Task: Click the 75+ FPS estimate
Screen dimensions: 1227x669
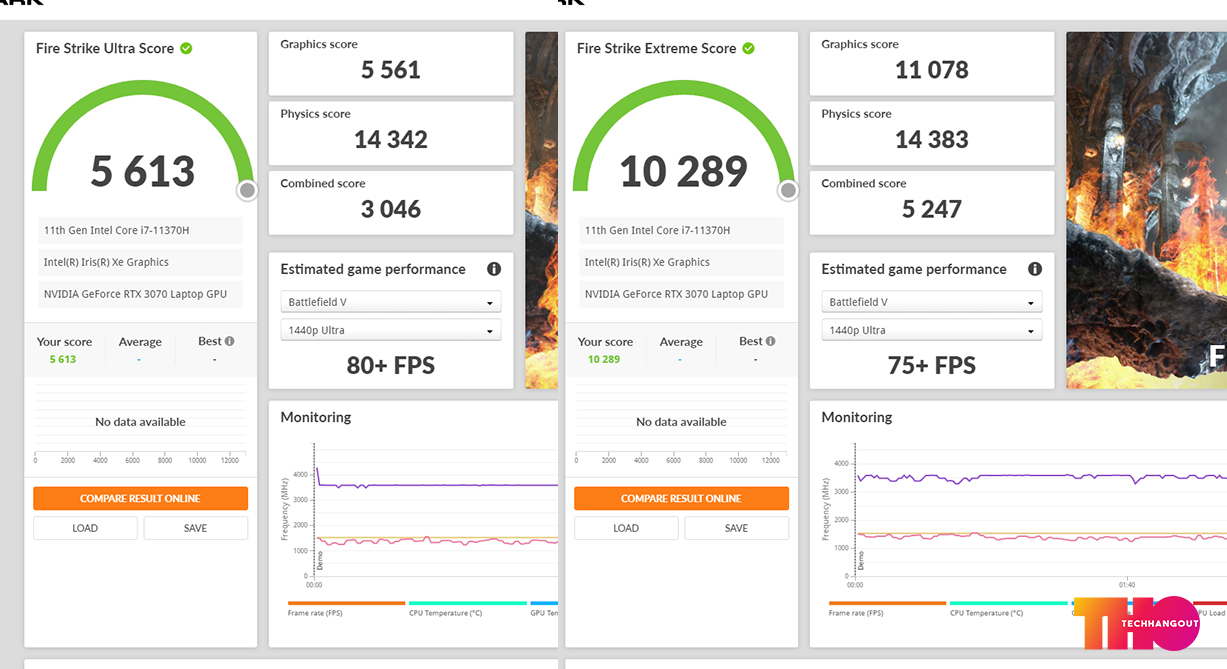Action: coord(932,365)
